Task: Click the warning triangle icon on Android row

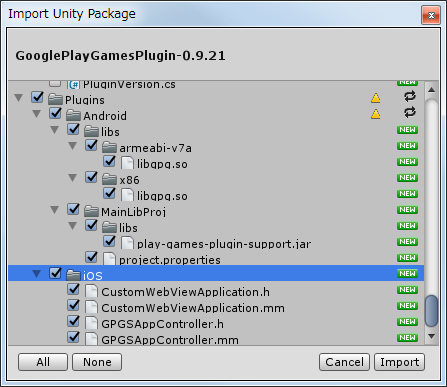Action: 376,114
